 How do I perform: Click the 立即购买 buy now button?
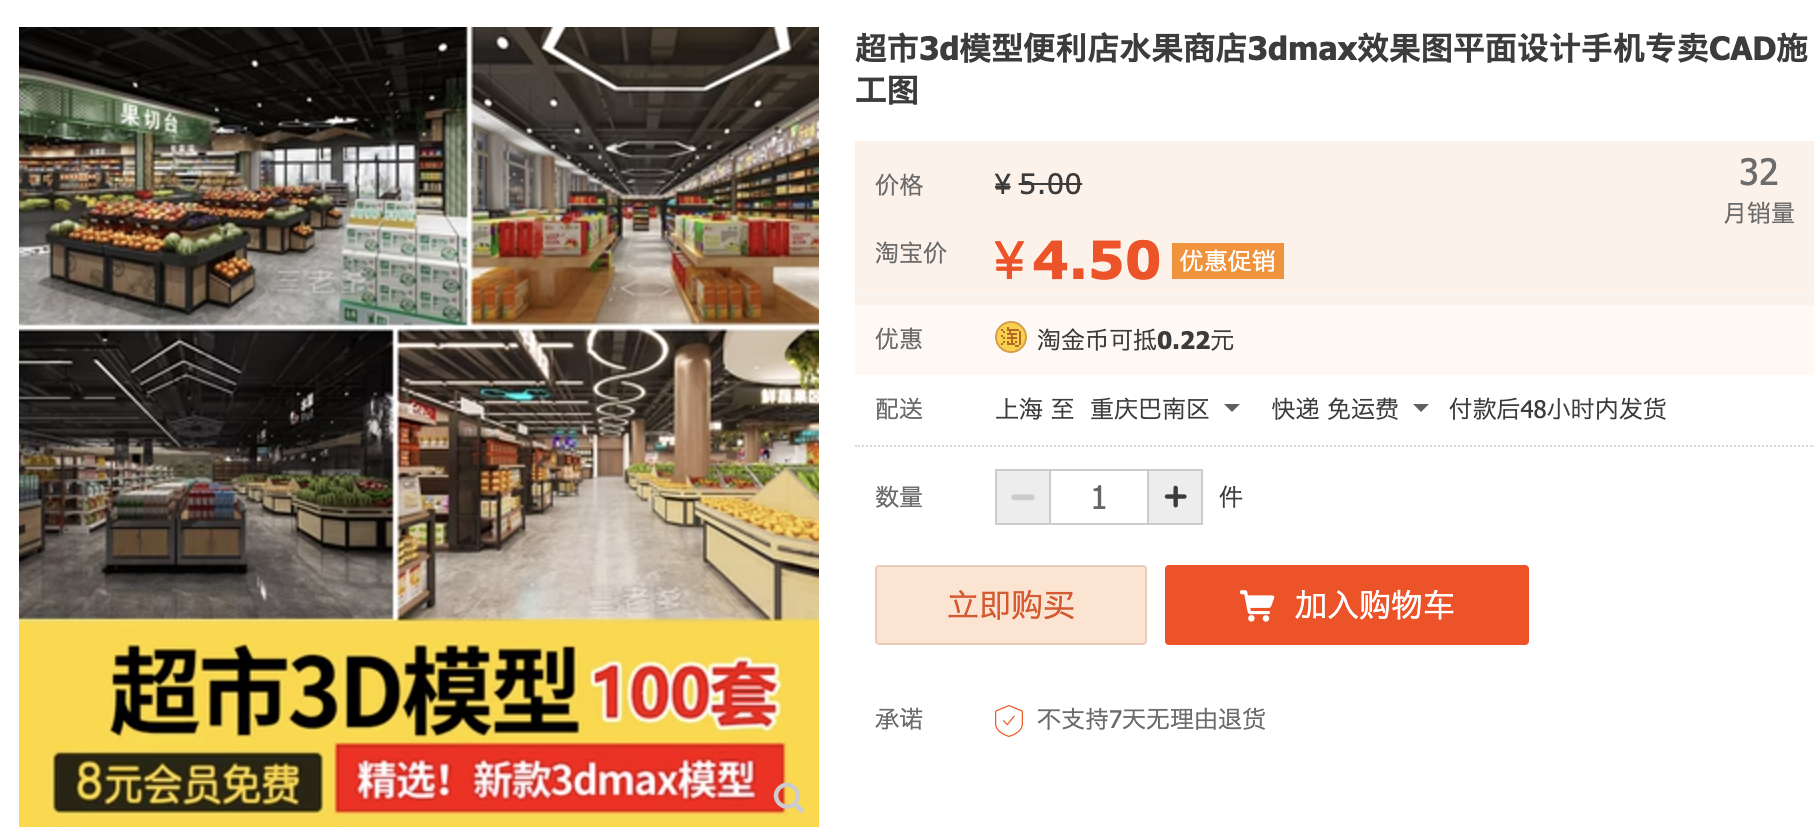[1010, 605]
